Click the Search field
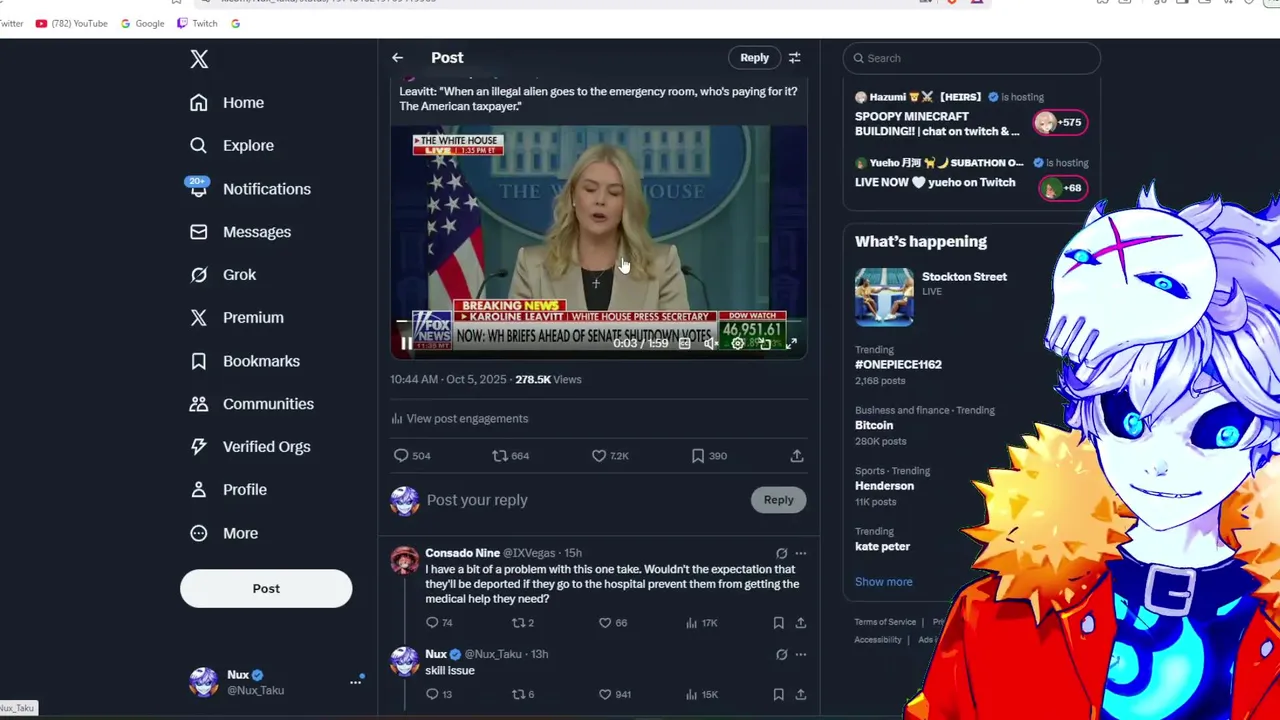The width and height of the screenshot is (1280, 720). [x=971, y=58]
